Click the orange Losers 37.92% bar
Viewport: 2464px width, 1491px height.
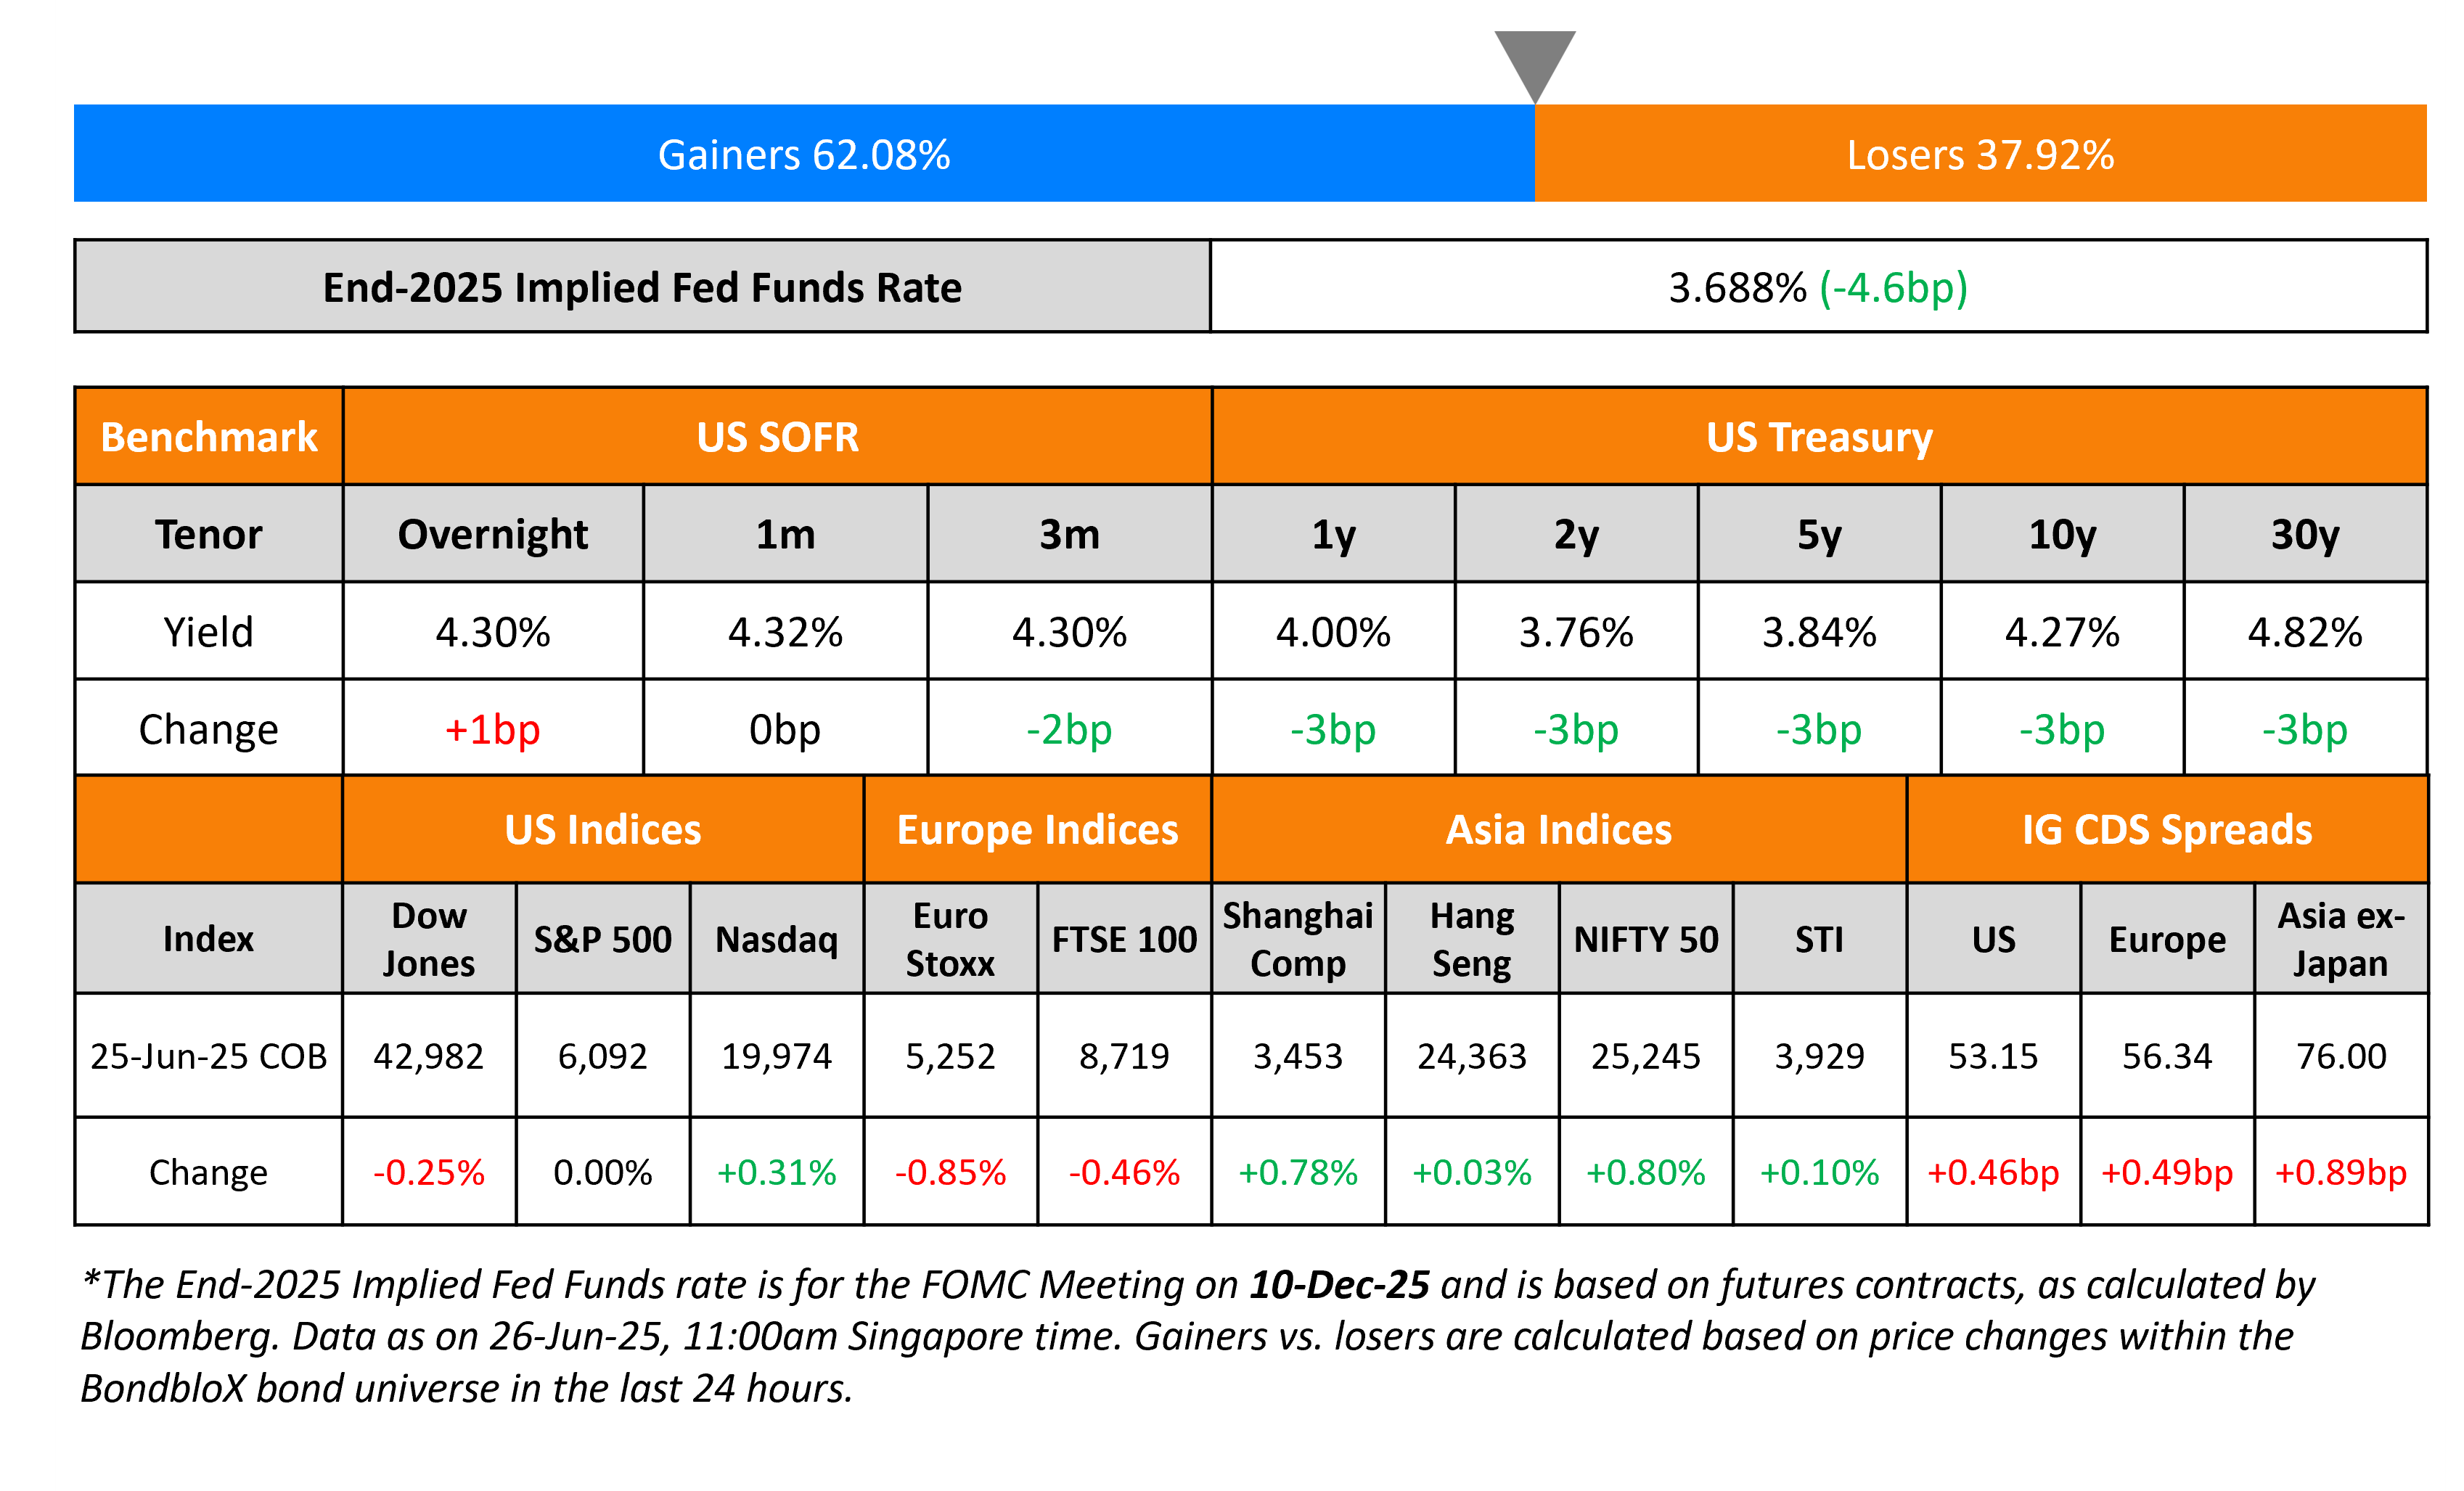click(1980, 154)
